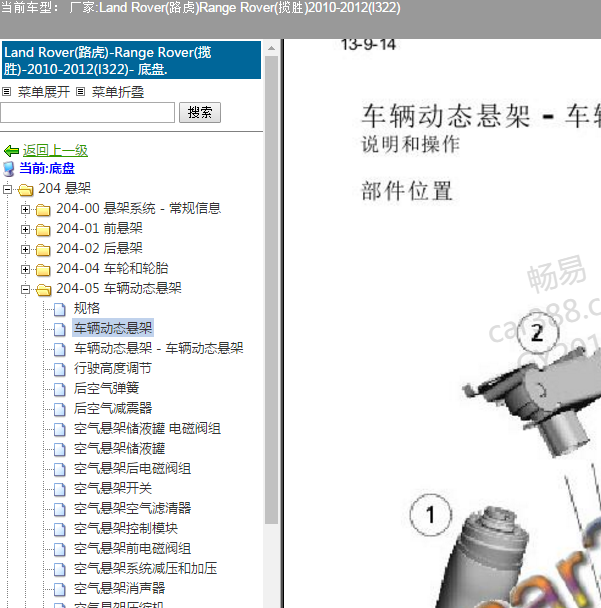
Task: Open the 空气悬架消声器 document
Action: pos(119,589)
